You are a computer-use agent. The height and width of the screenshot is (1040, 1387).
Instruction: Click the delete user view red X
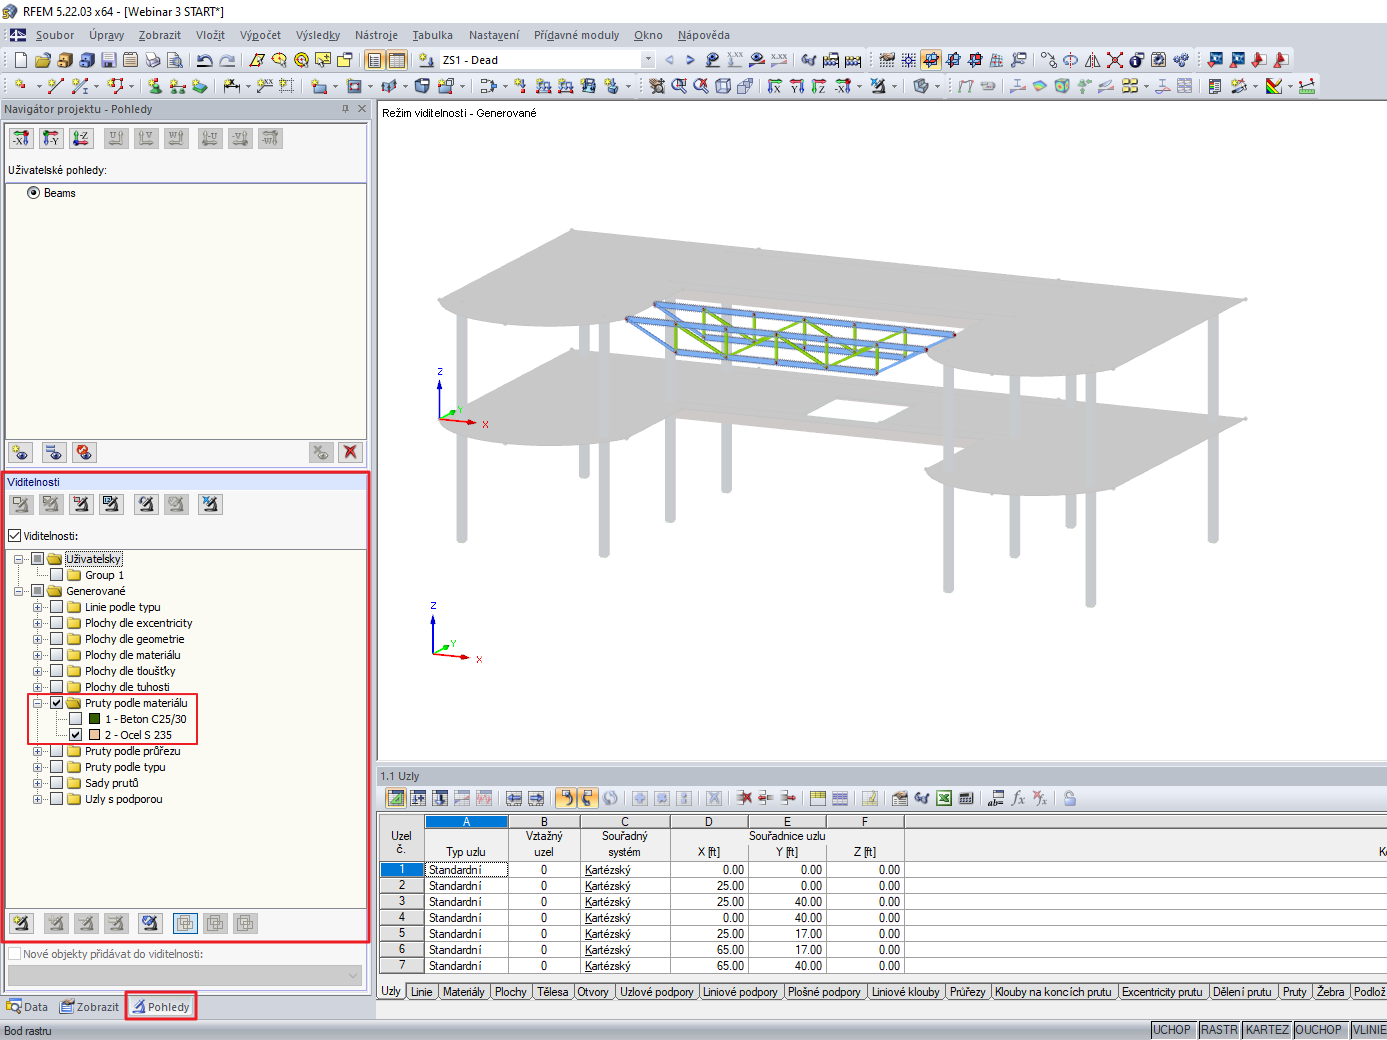(x=350, y=452)
